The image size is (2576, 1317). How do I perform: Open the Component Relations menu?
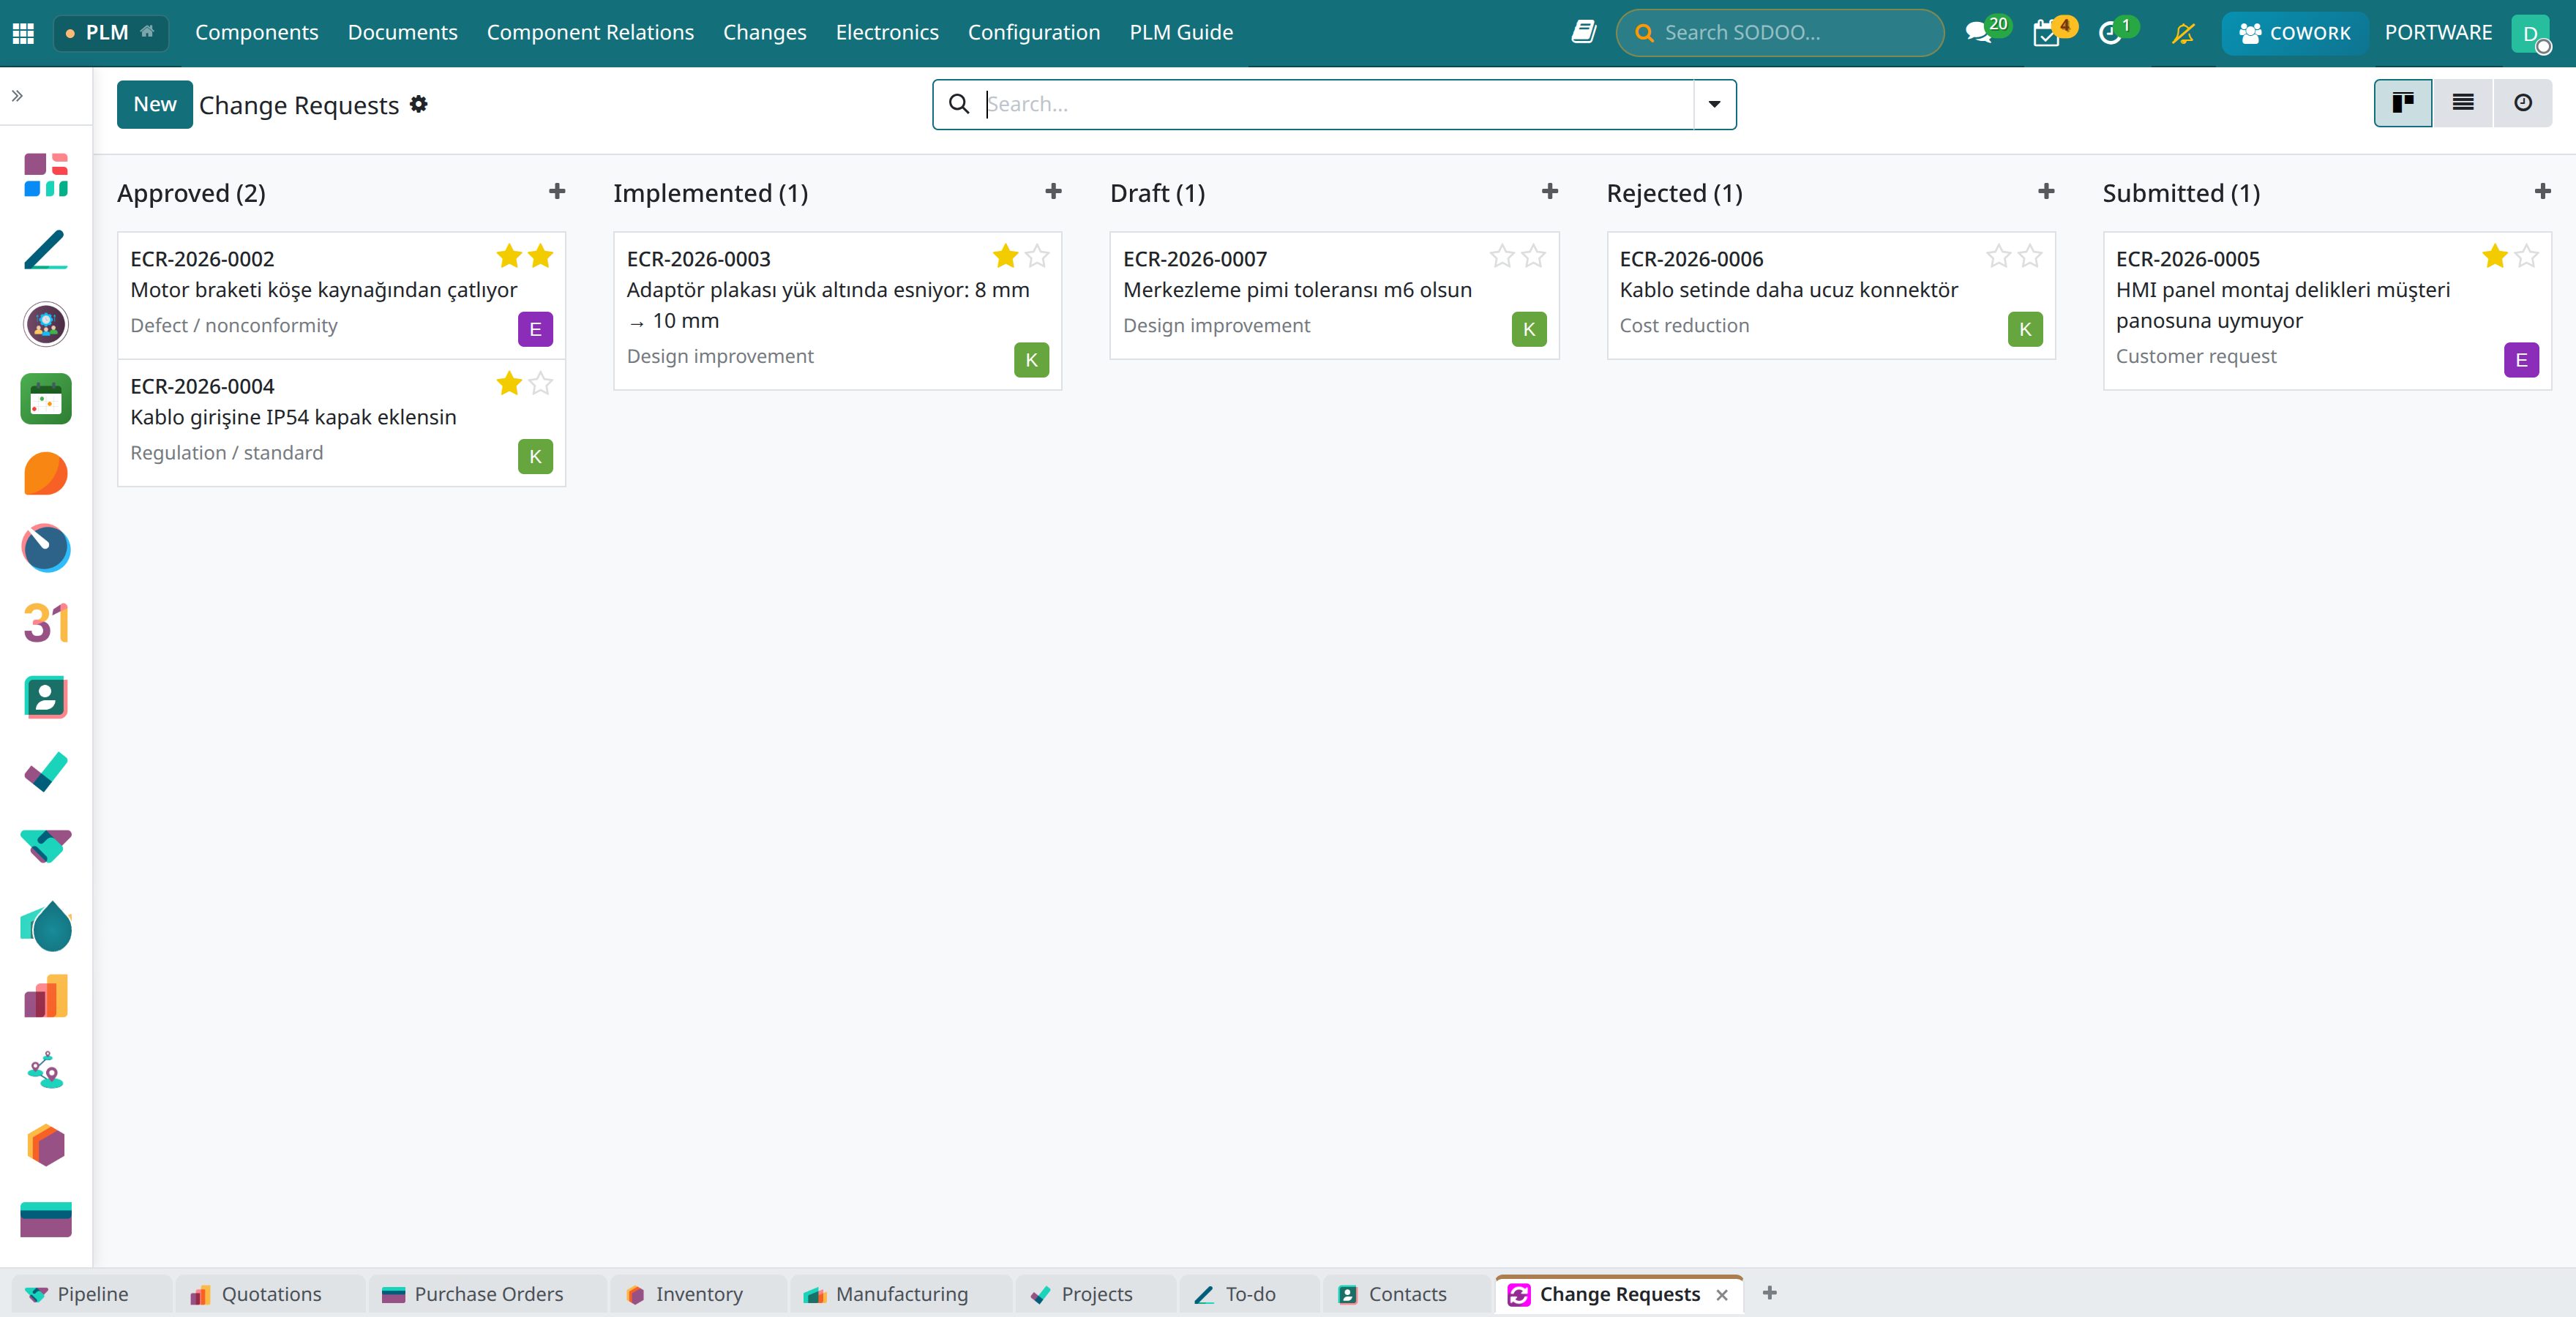click(590, 32)
